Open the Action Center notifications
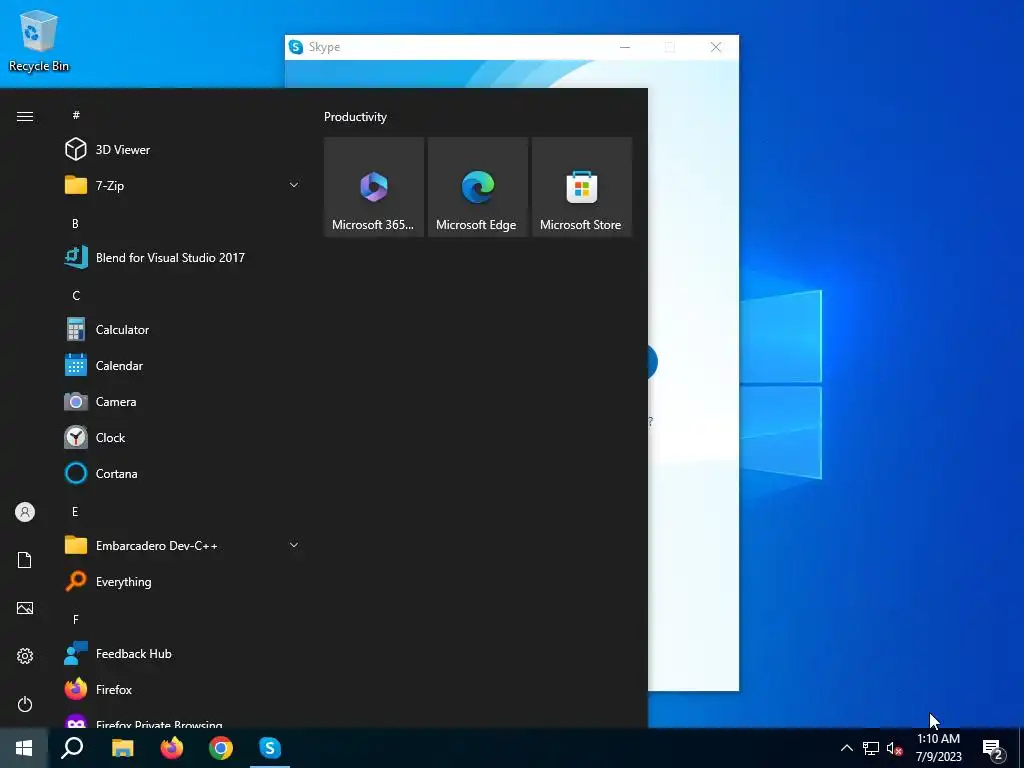Viewport: 1024px width, 768px height. pos(993,748)
